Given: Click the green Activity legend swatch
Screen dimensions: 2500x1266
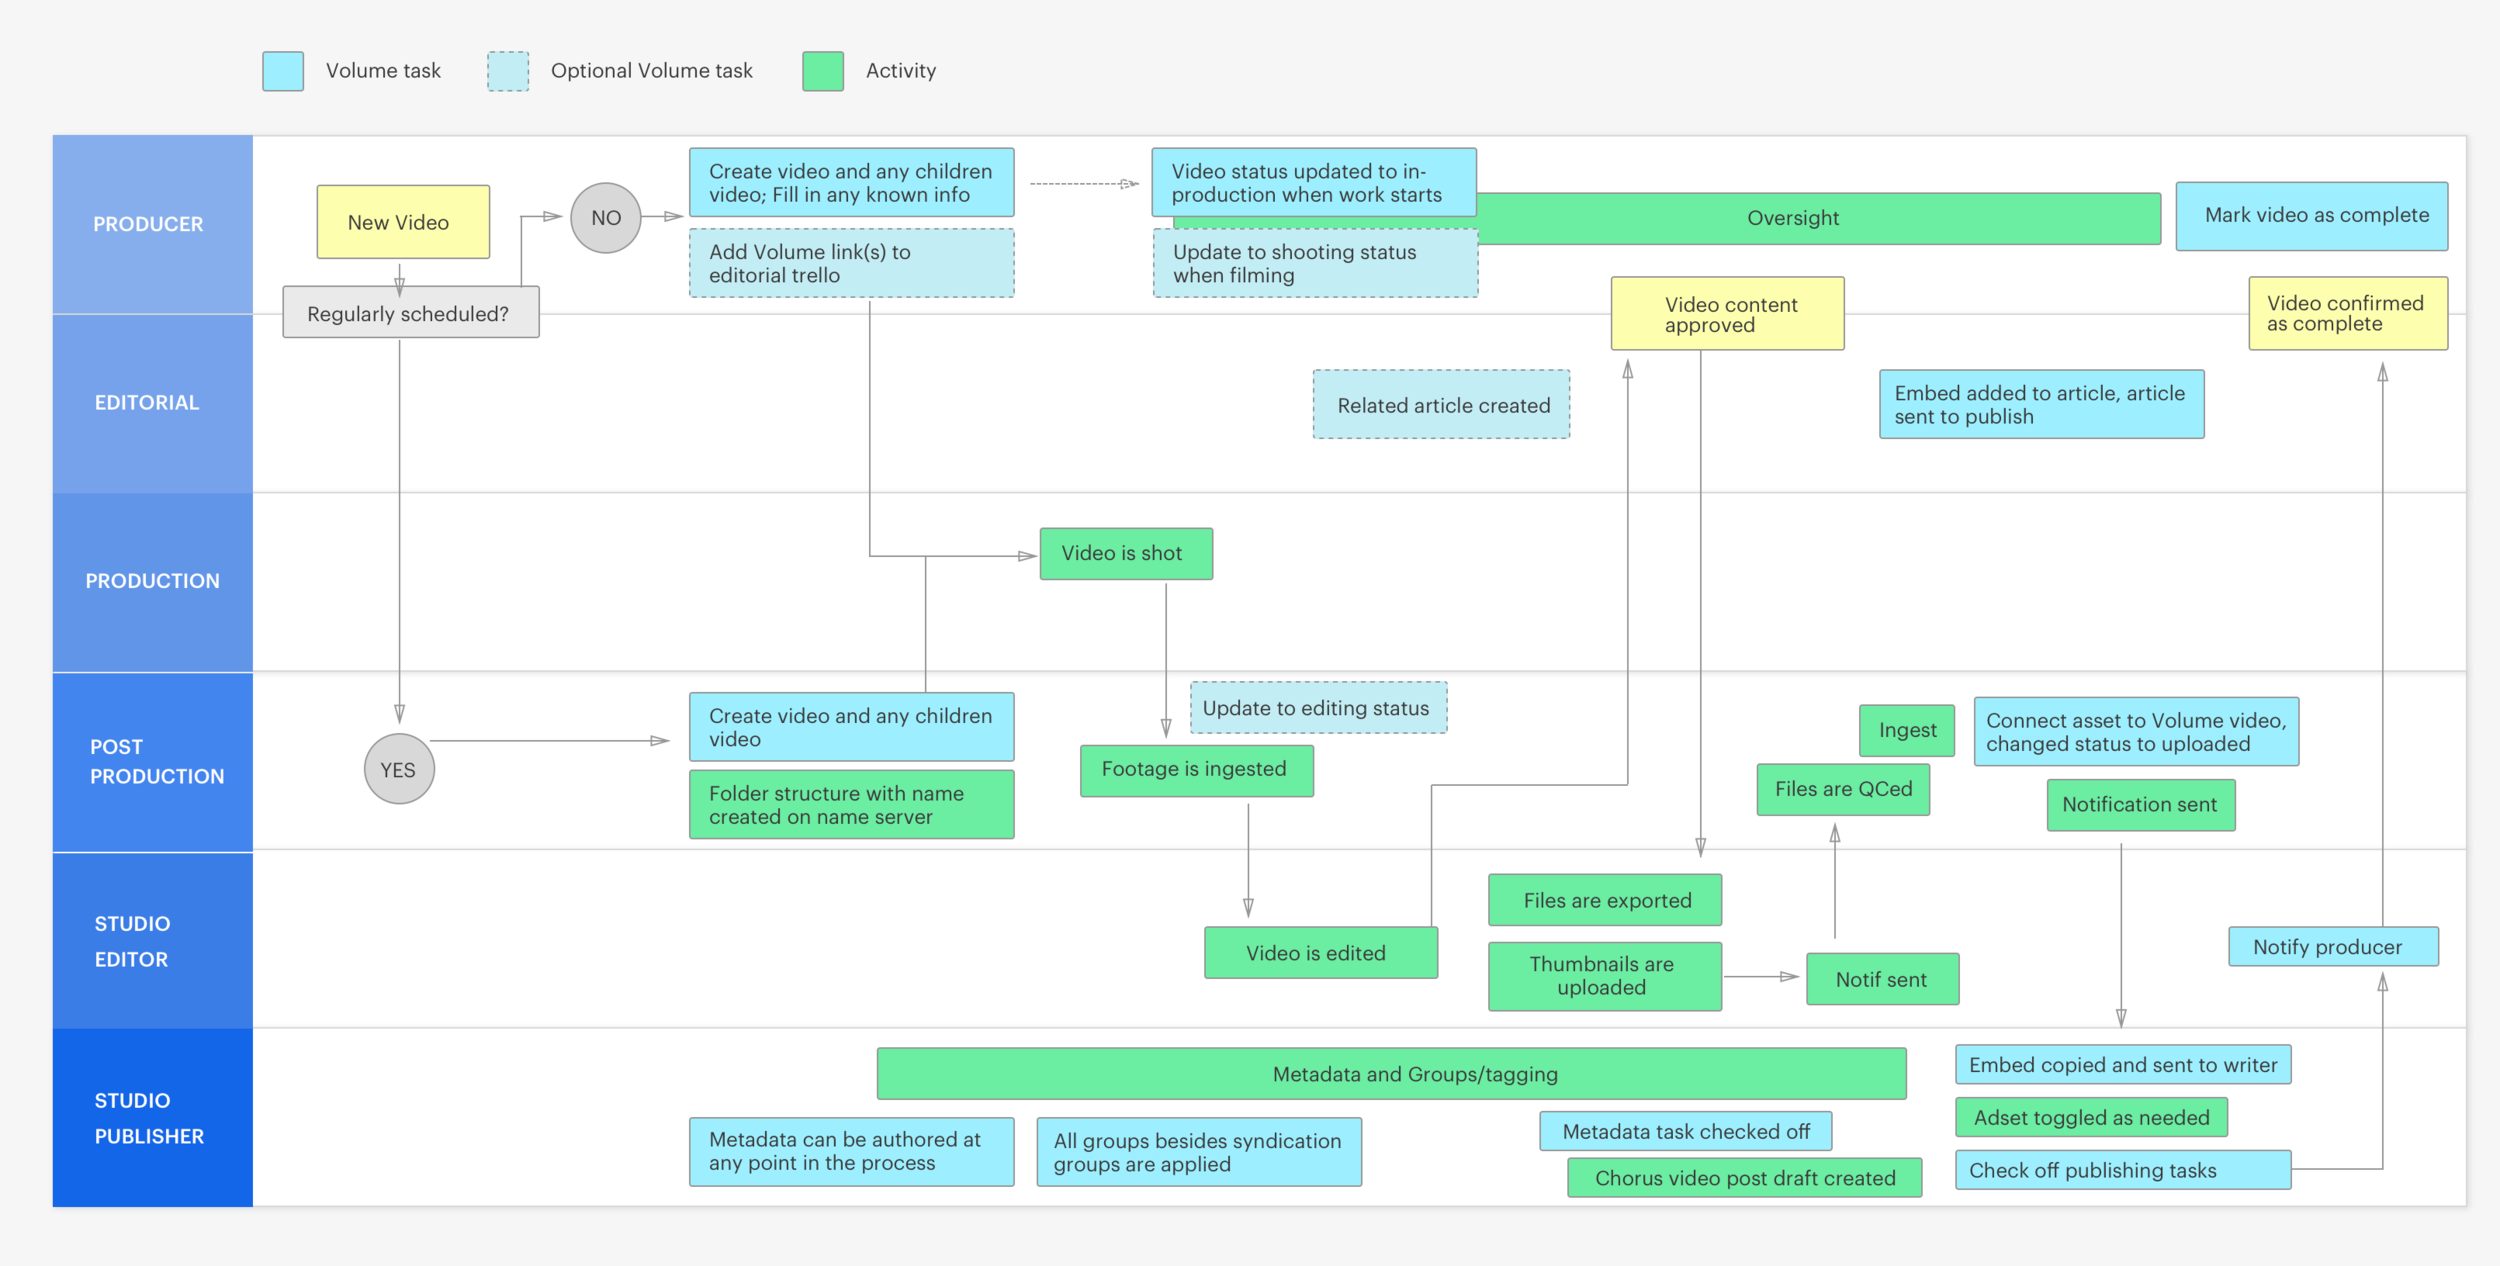Looking at the screenshot, I should [823, 71].
